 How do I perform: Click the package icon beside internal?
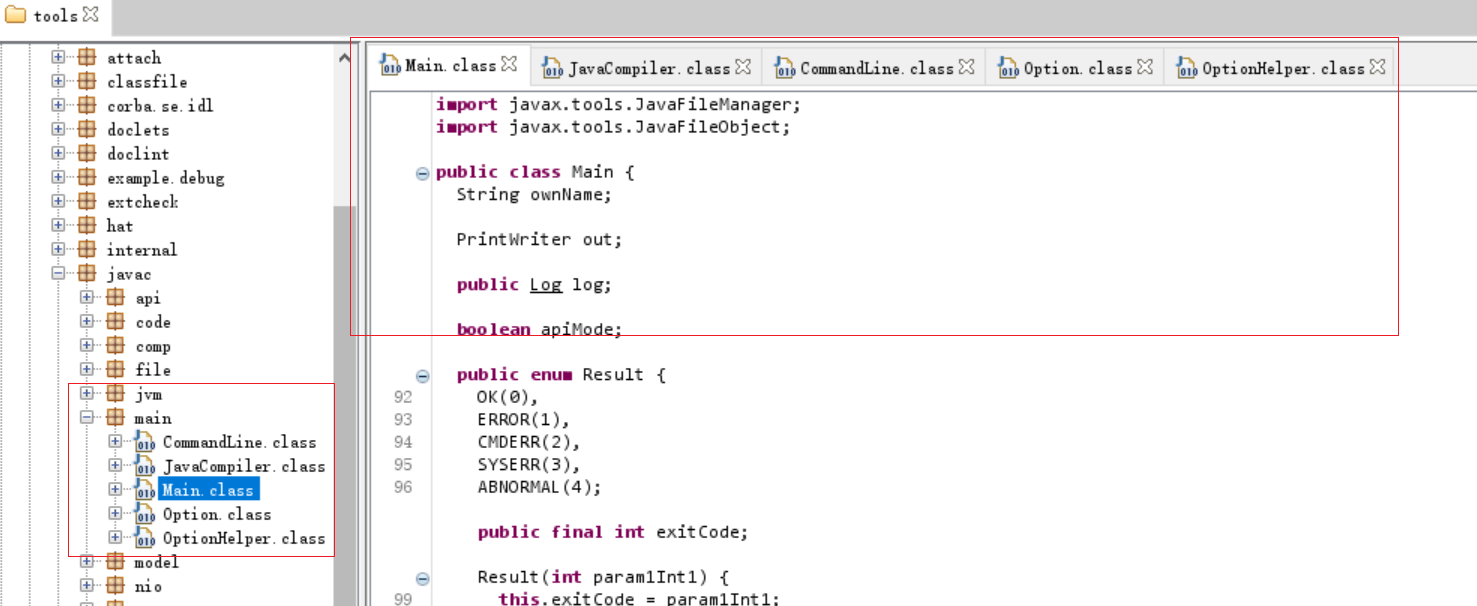(85, 249)
